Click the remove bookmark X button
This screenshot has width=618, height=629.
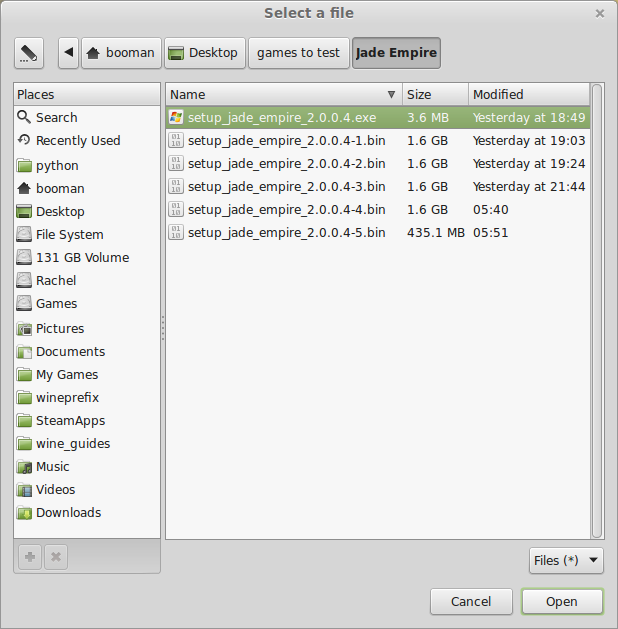point(56,557)
